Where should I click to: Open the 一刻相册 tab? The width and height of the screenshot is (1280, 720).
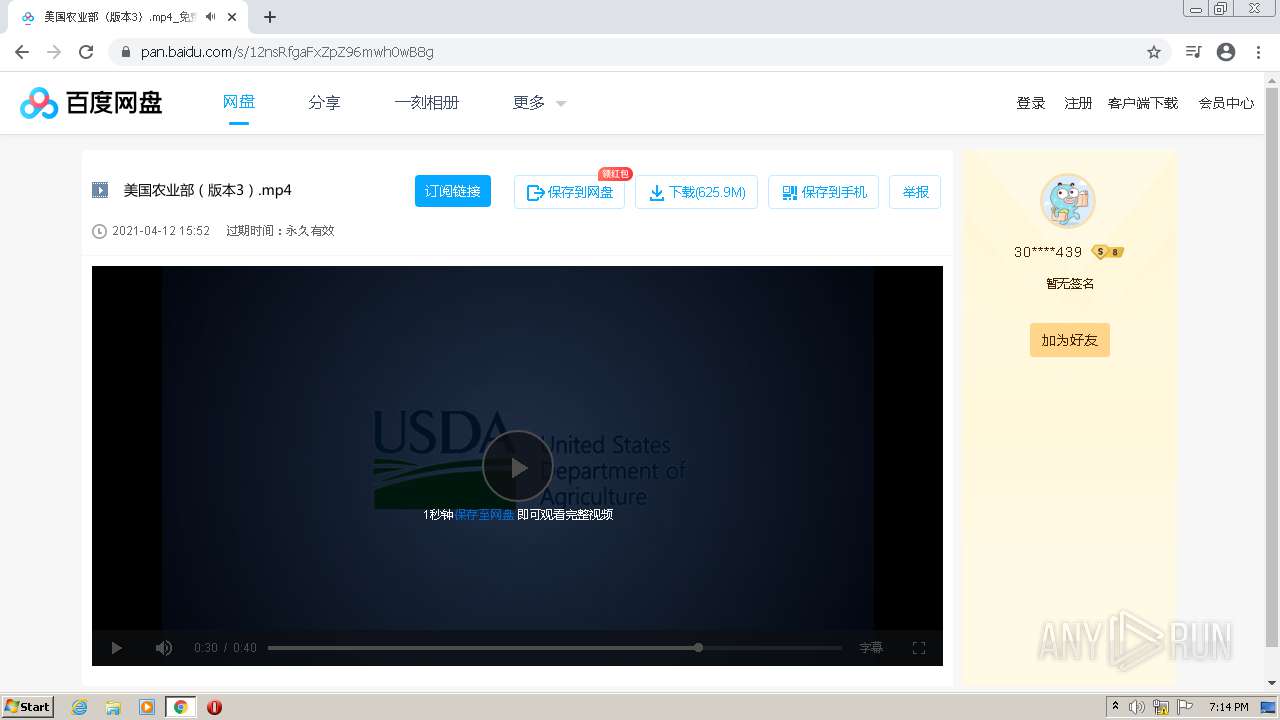[426, 102]
